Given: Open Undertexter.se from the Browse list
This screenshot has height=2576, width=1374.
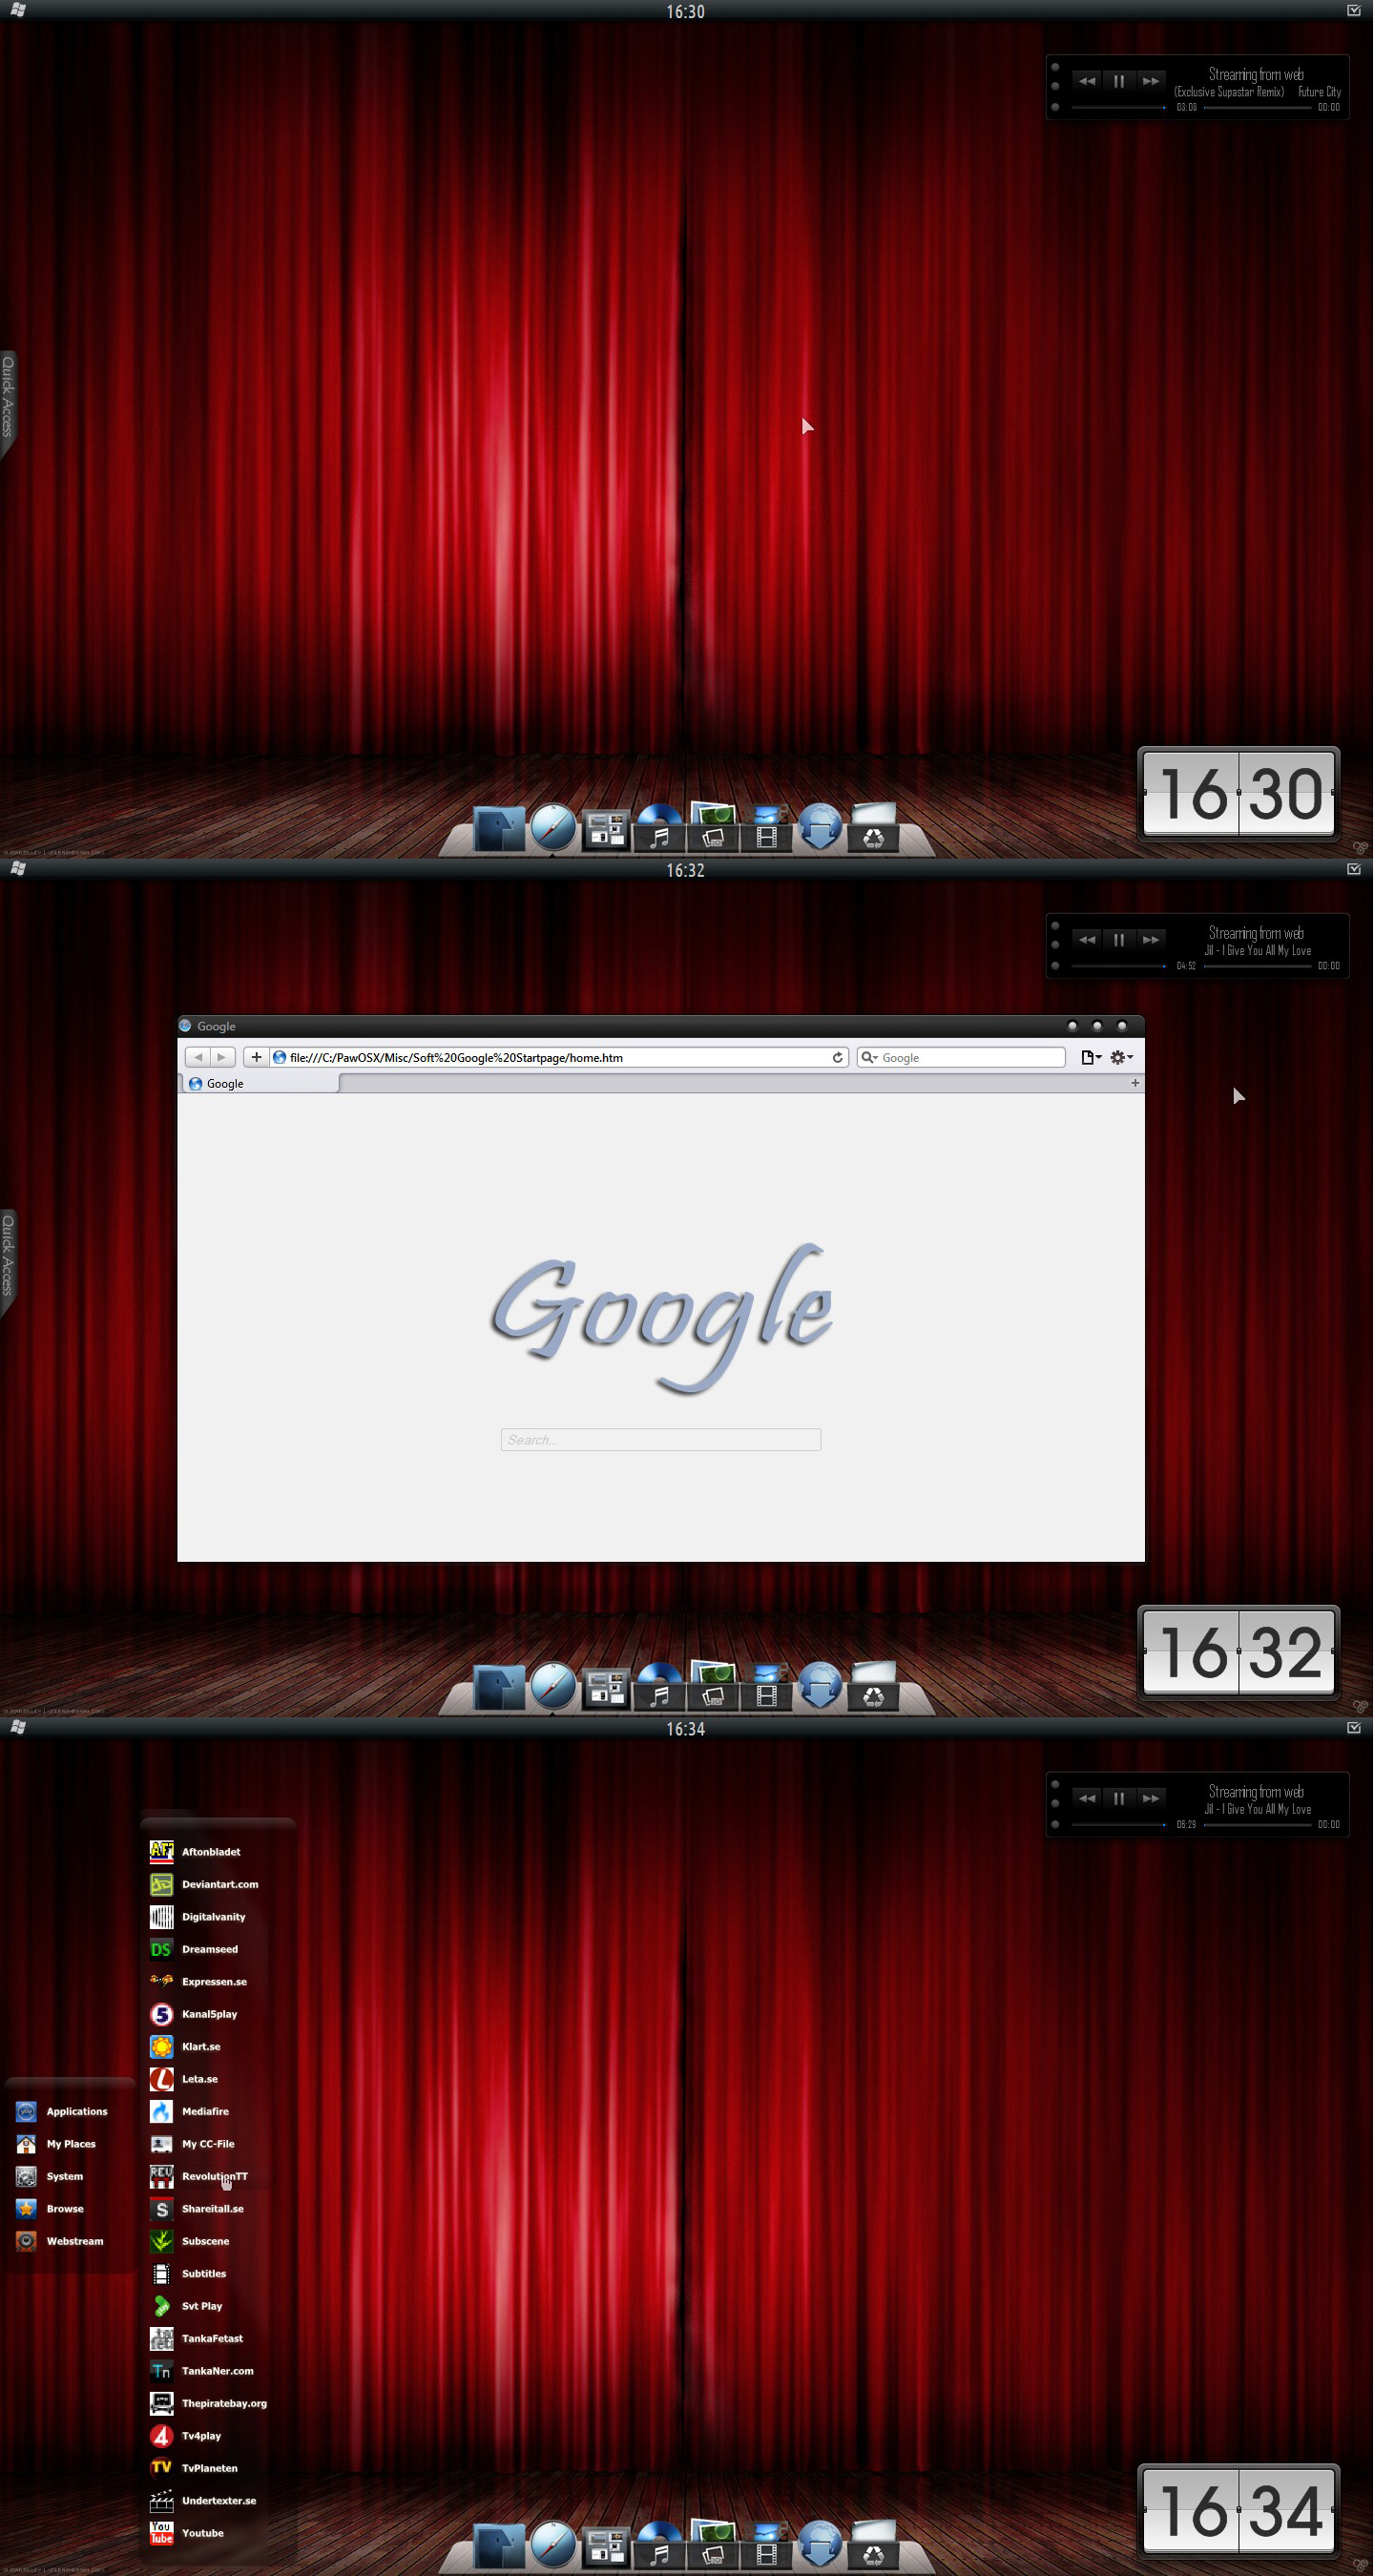Looking at the screenshot, I should click(x=203, y=2501).
